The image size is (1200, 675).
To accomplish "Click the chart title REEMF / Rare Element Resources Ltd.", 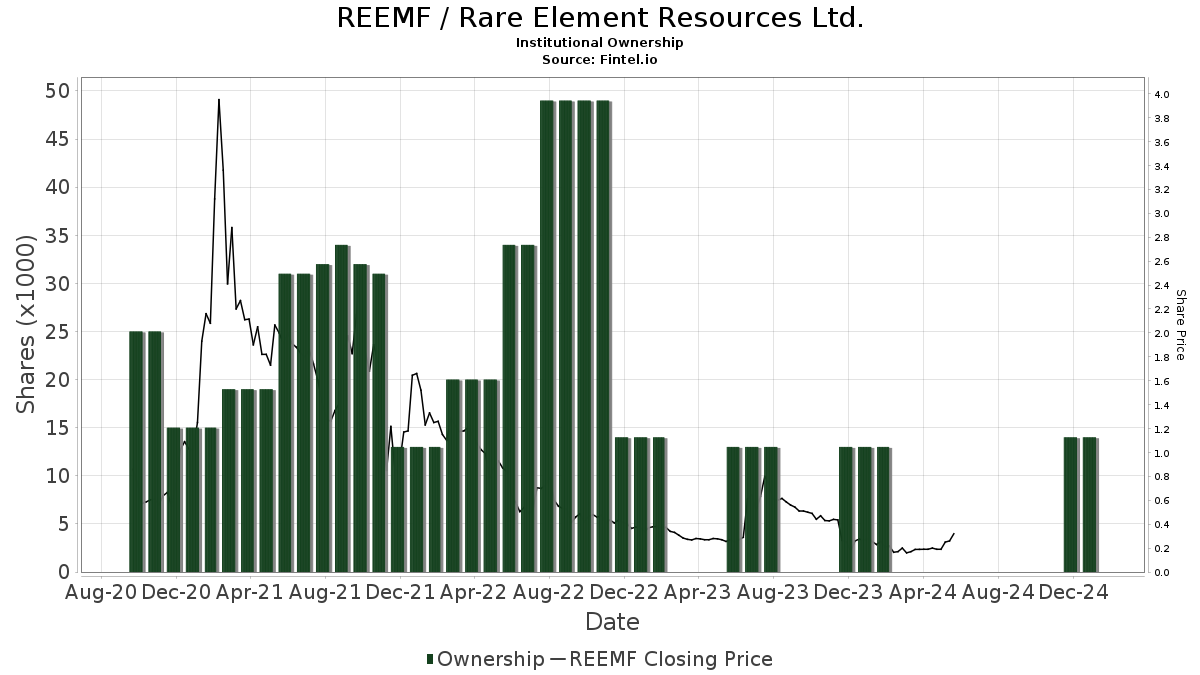I will 600,18.
